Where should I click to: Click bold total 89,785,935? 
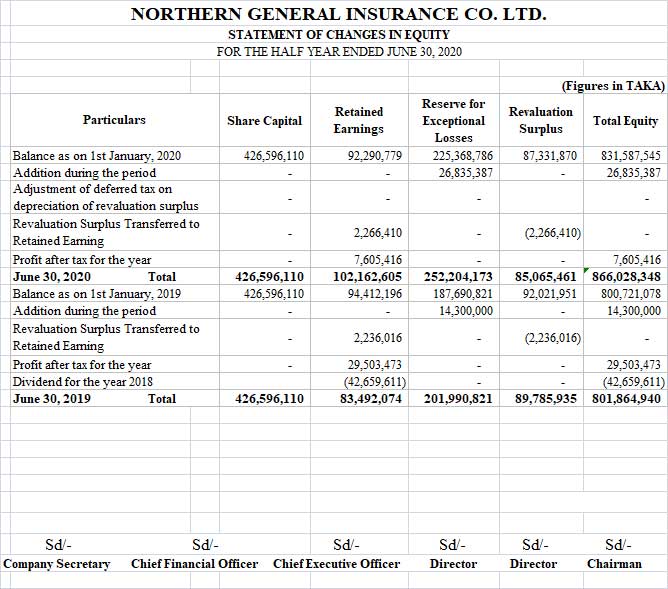coord(546,399)
